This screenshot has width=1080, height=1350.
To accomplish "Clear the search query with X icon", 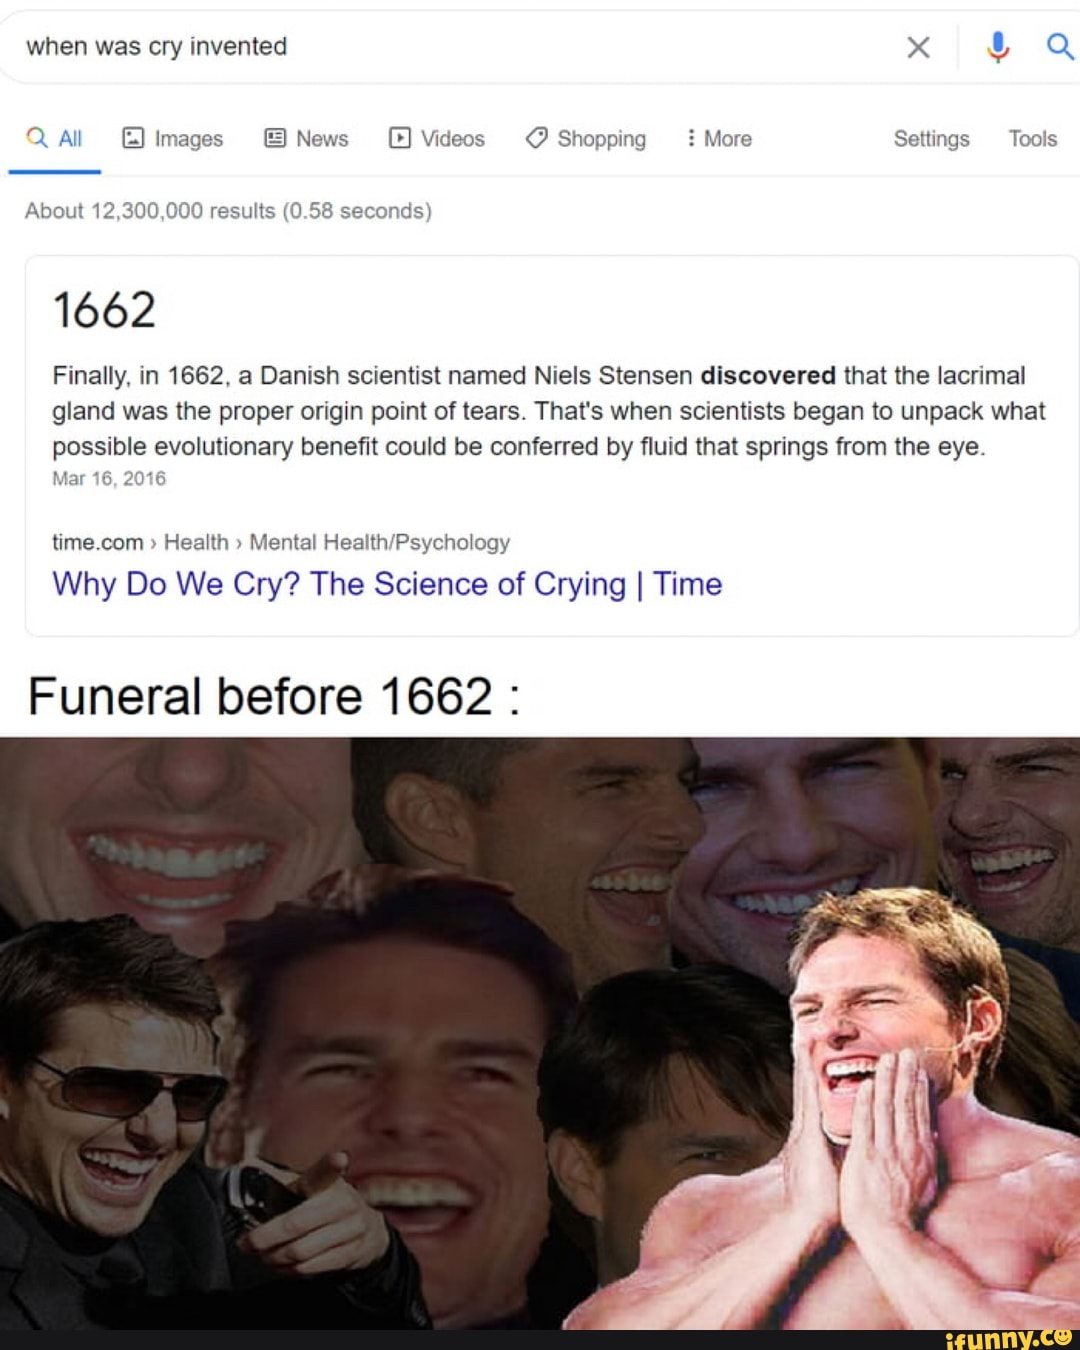I will tap(918, 47).
